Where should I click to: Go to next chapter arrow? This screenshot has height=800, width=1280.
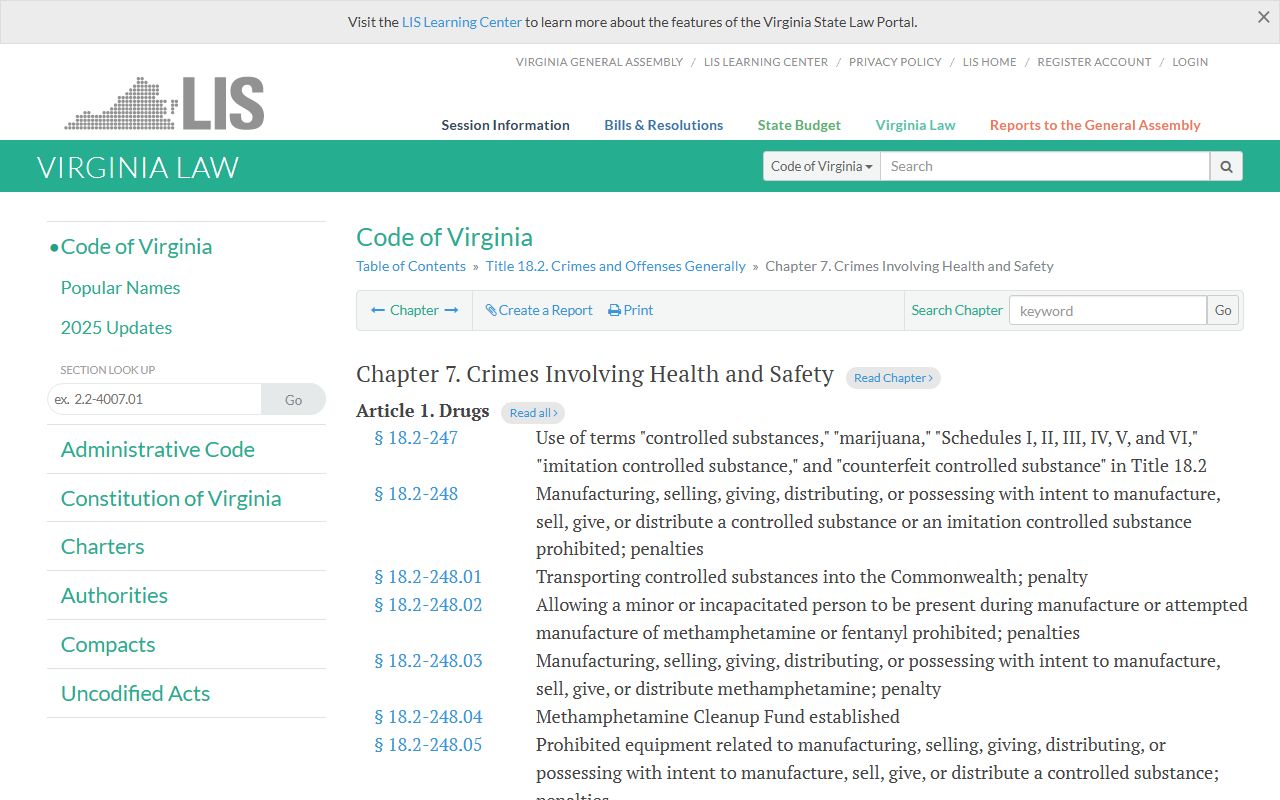(451, 310)
